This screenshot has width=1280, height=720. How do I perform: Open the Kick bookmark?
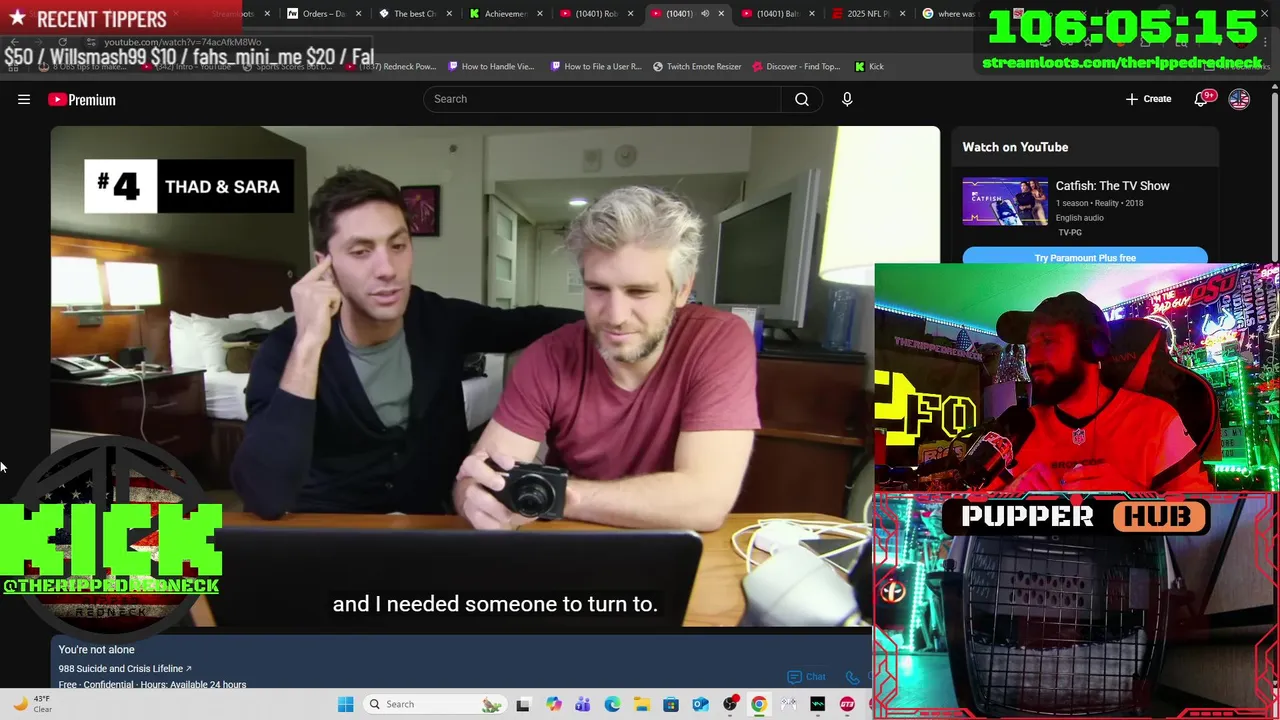[869, 66]
